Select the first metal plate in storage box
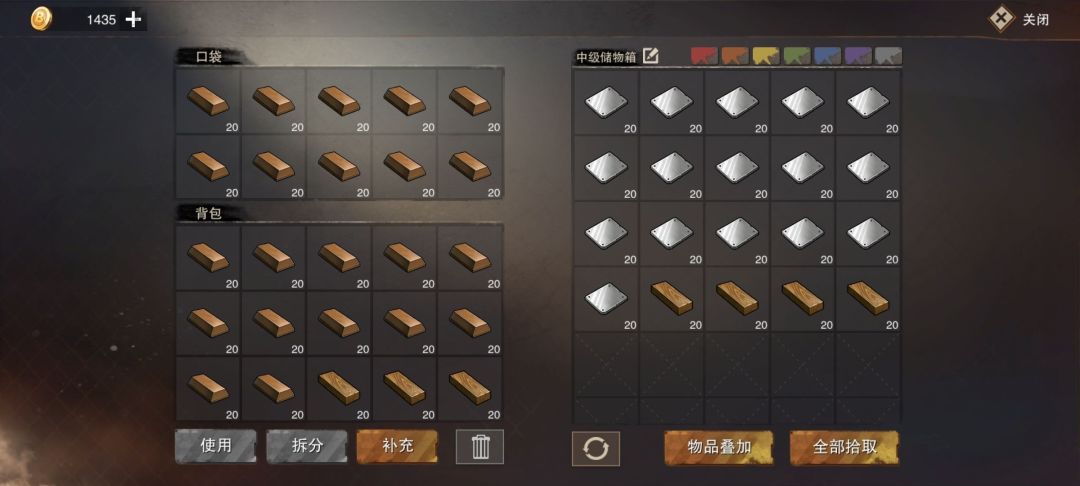This screenshot has width=1080, height=486. coord(606,103)
